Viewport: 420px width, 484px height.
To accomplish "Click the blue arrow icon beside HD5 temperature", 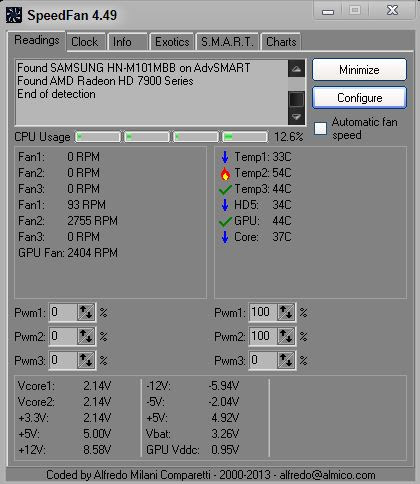I will pos(225,205).
